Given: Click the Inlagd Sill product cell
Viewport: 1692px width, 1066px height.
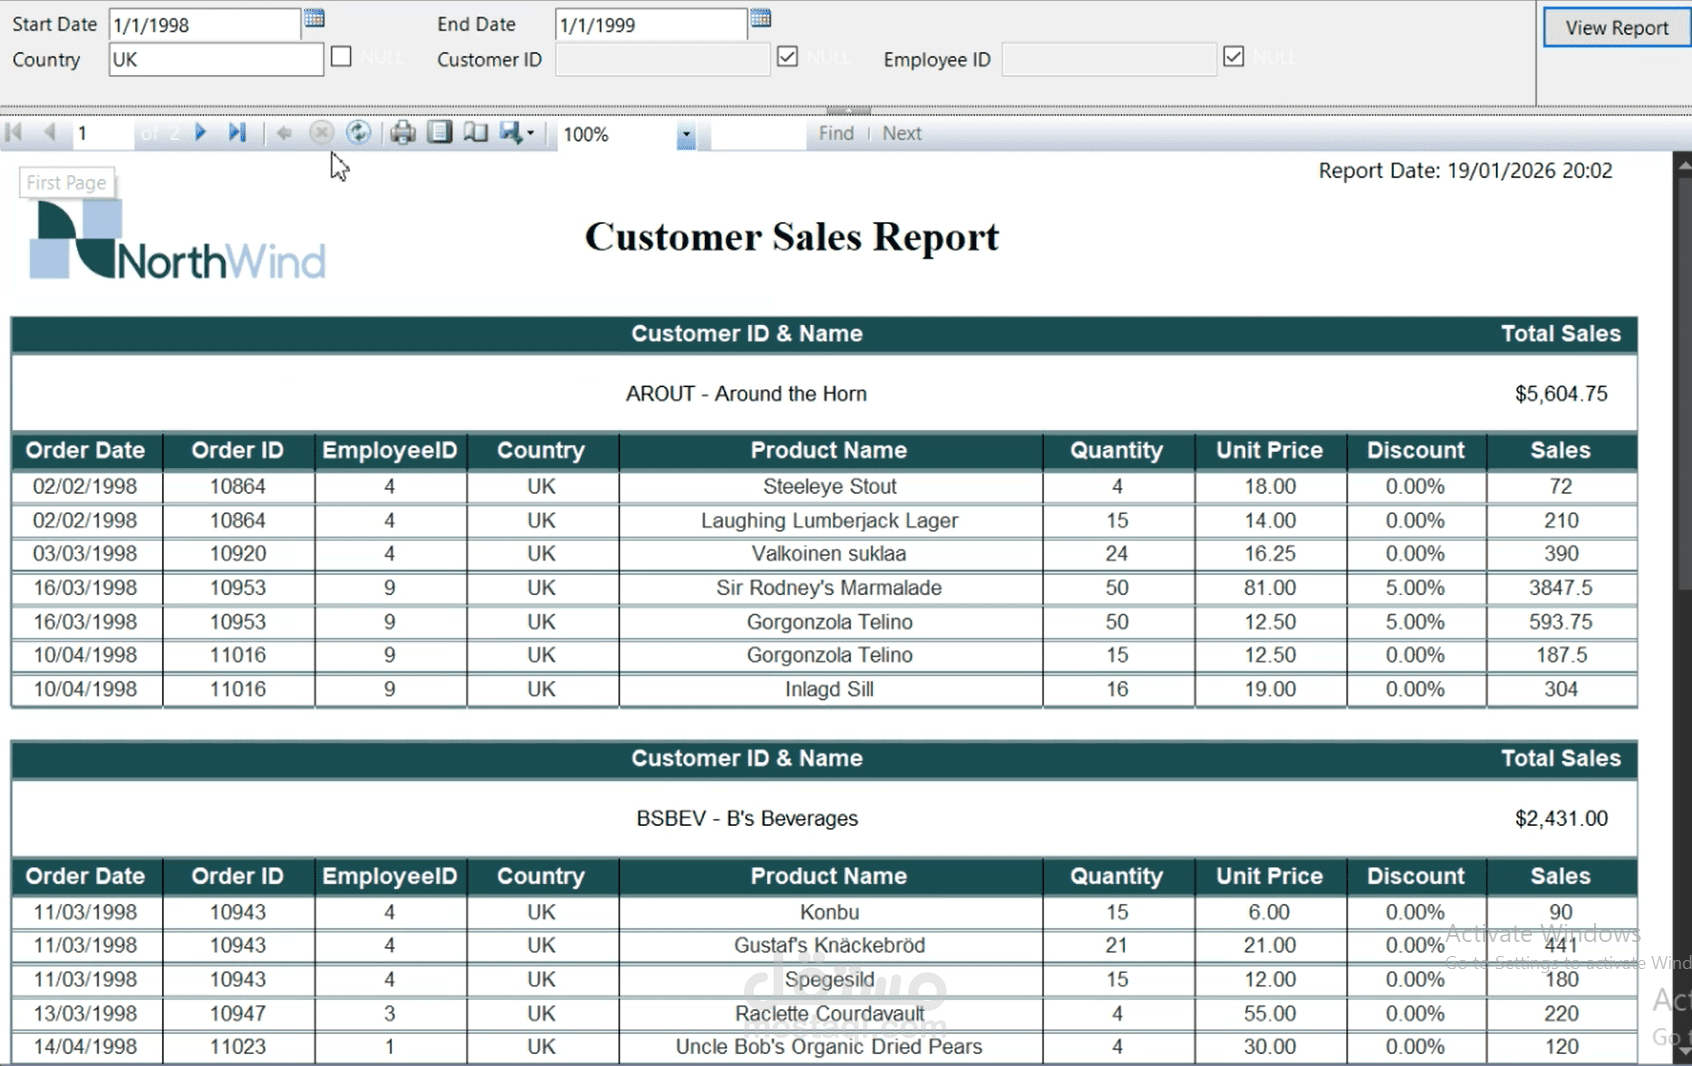Looking at the screenshot, I should 830,689.
